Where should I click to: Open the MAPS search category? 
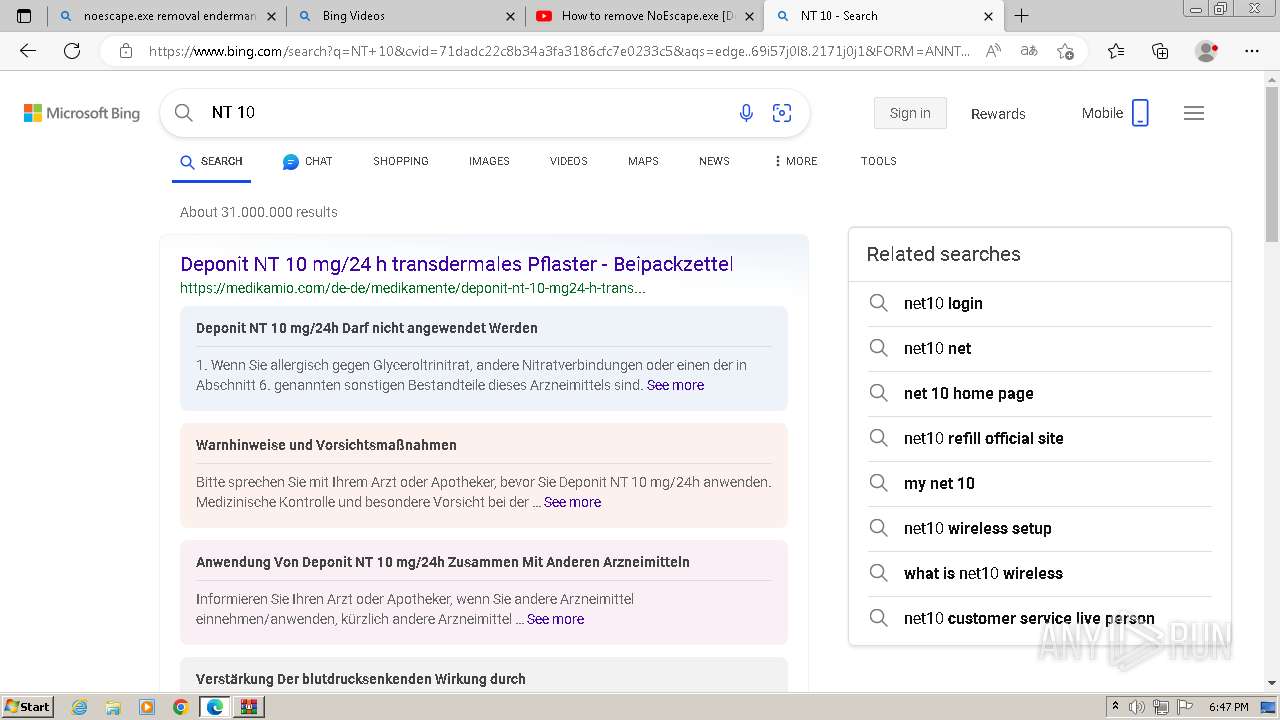click(643, 161)
